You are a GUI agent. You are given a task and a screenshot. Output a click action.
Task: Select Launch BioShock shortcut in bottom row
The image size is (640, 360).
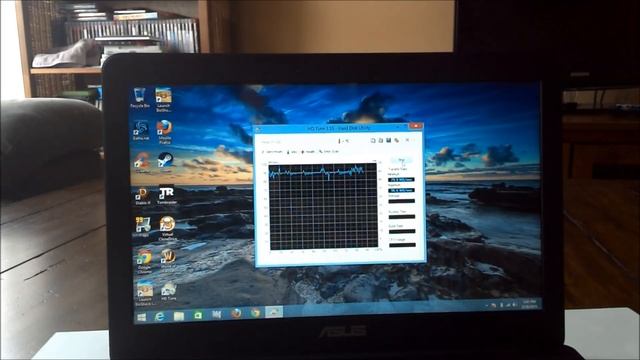(145, 293)
